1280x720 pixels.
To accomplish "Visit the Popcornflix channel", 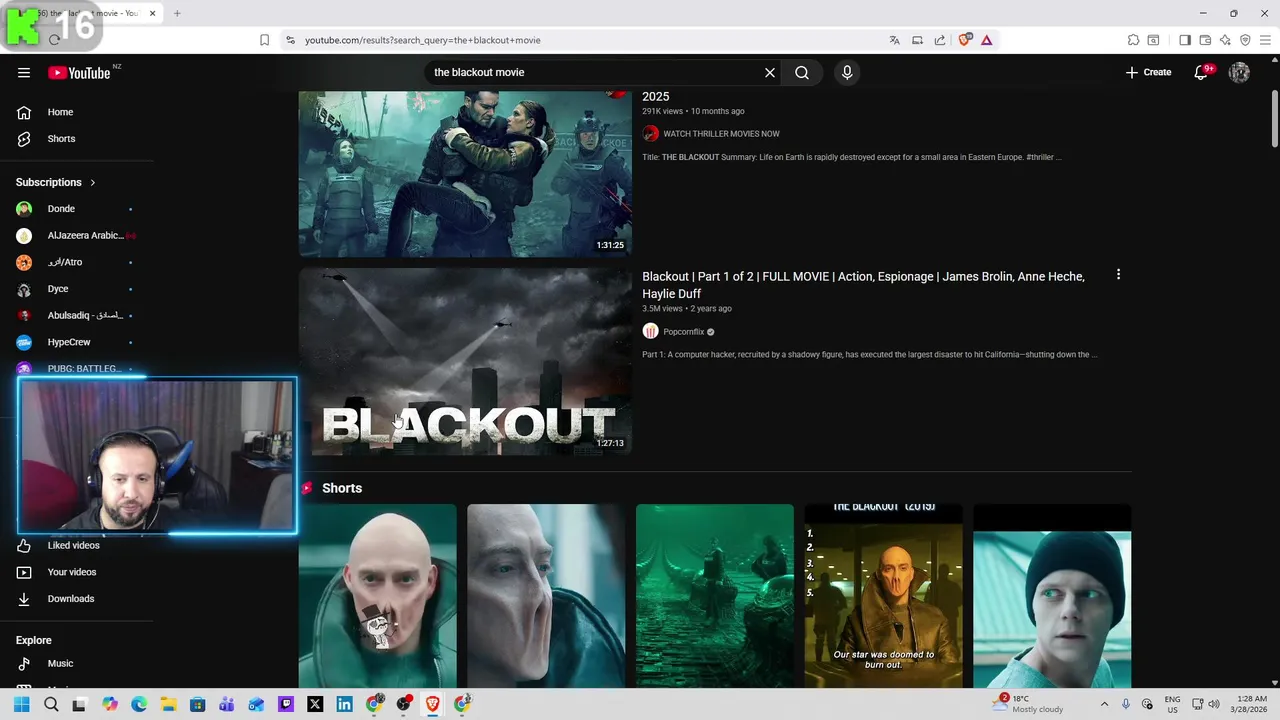I will click(684, 332).
